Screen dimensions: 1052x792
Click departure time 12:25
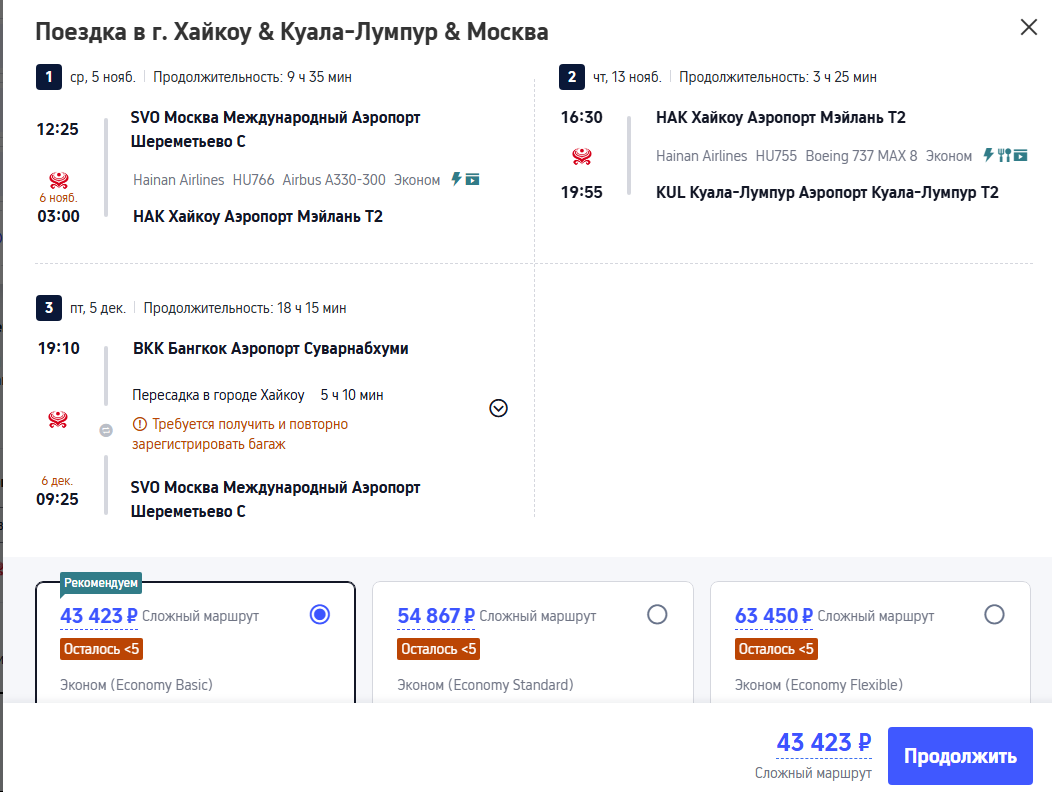[x=58, y=129]
